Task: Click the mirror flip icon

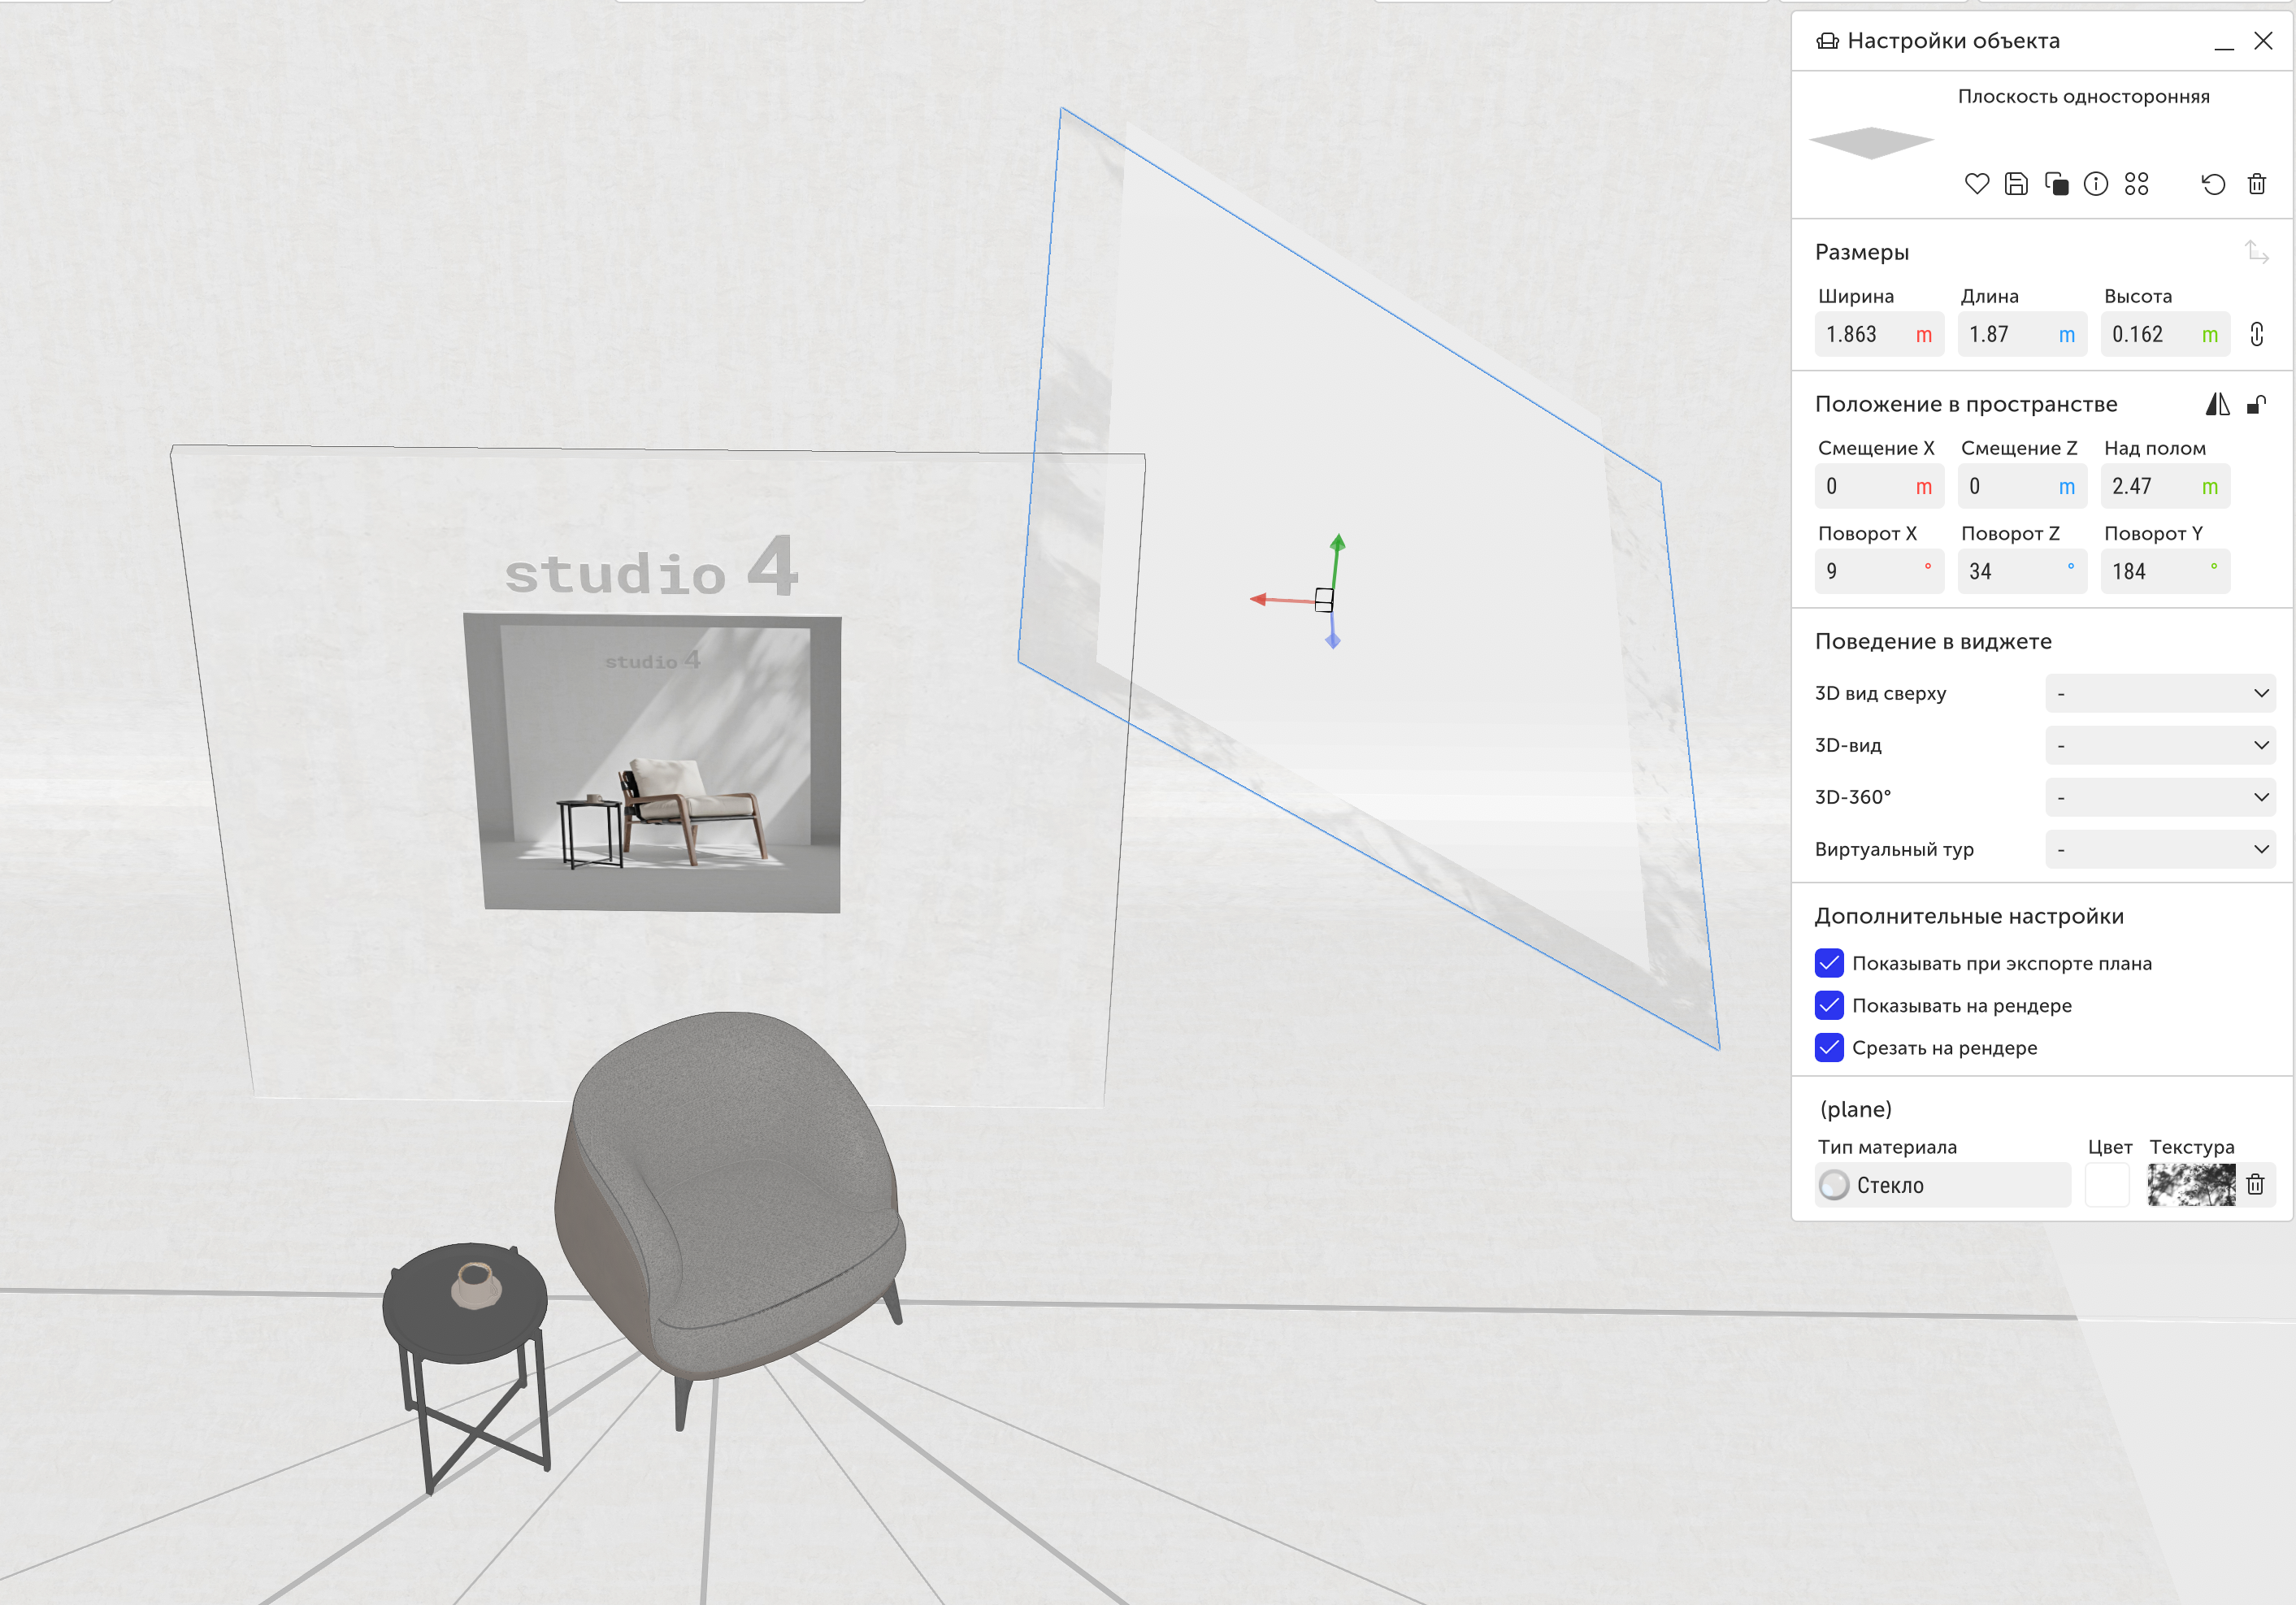Action: click(2217, 404)
